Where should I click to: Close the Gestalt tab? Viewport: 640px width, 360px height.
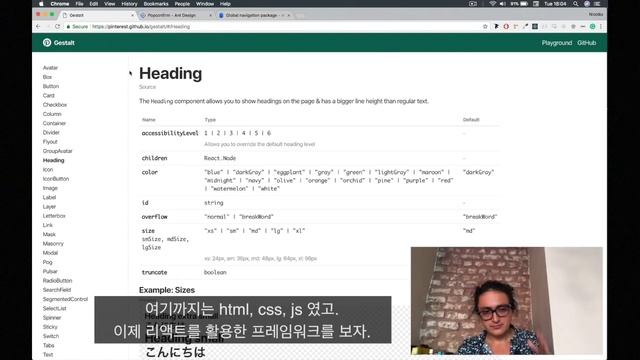point(132,15)
